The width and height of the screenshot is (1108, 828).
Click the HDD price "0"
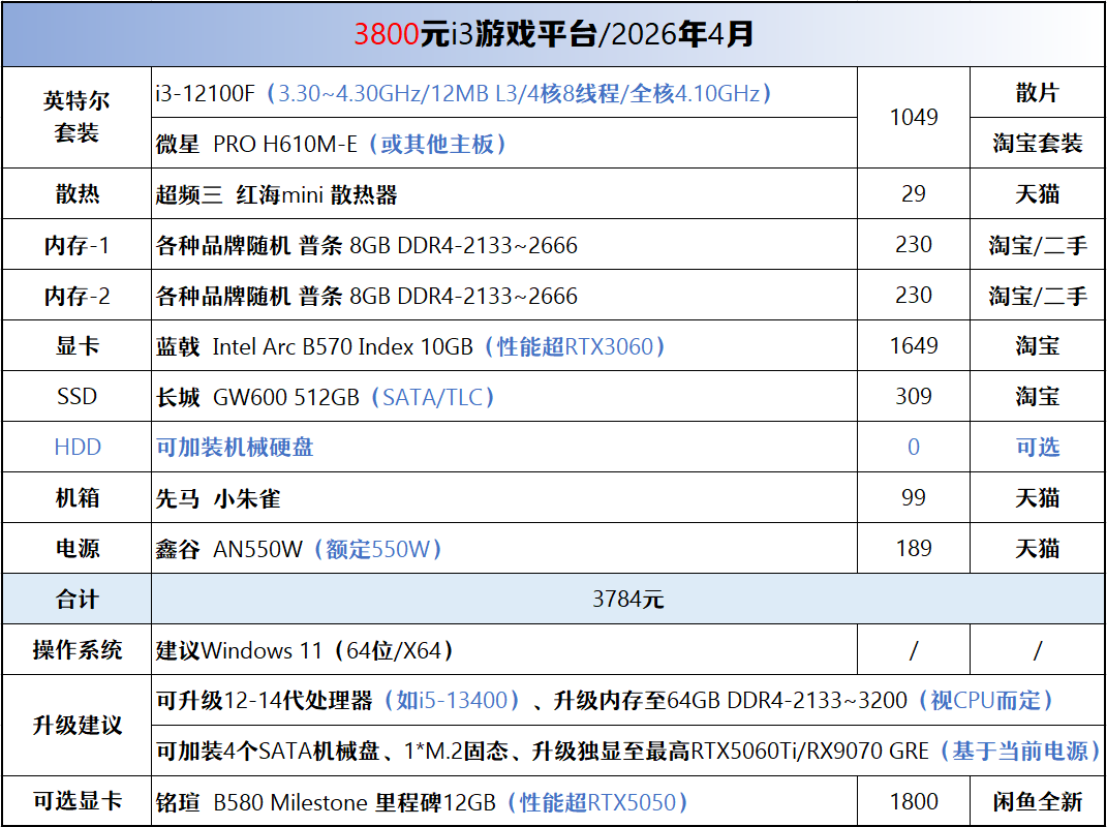click(x=914, y=447)
